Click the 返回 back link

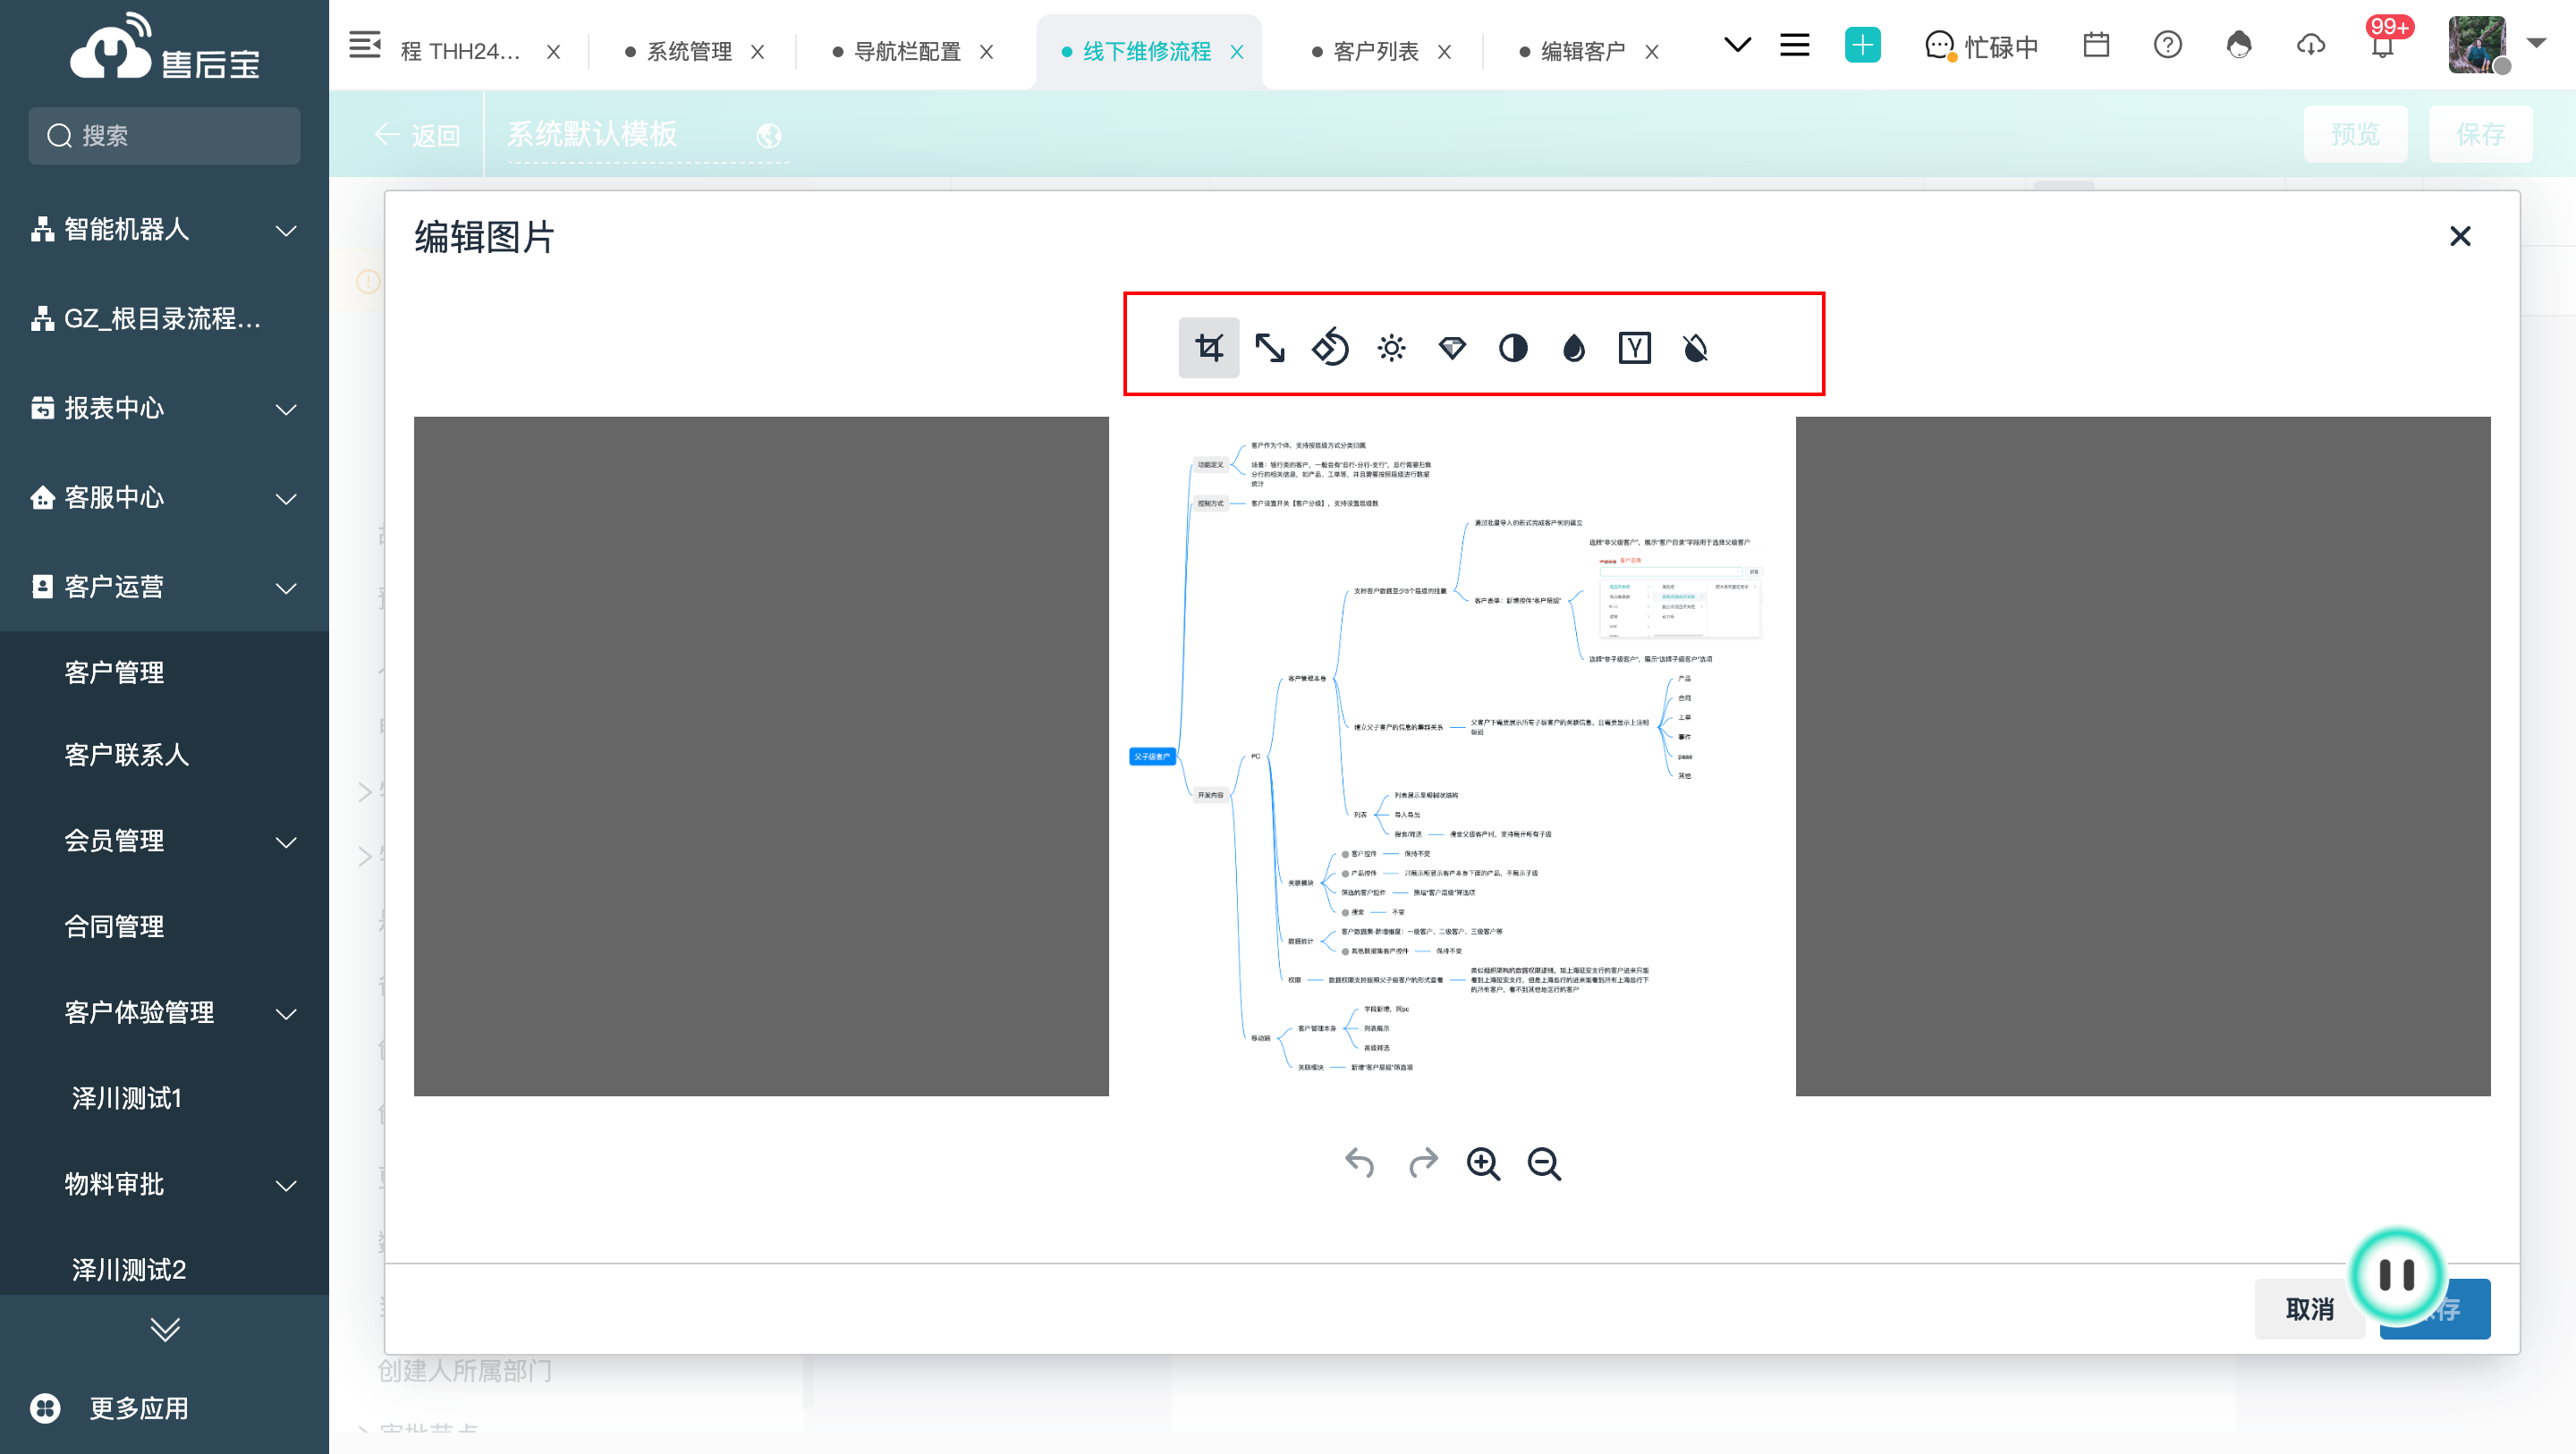coord(416,135)
